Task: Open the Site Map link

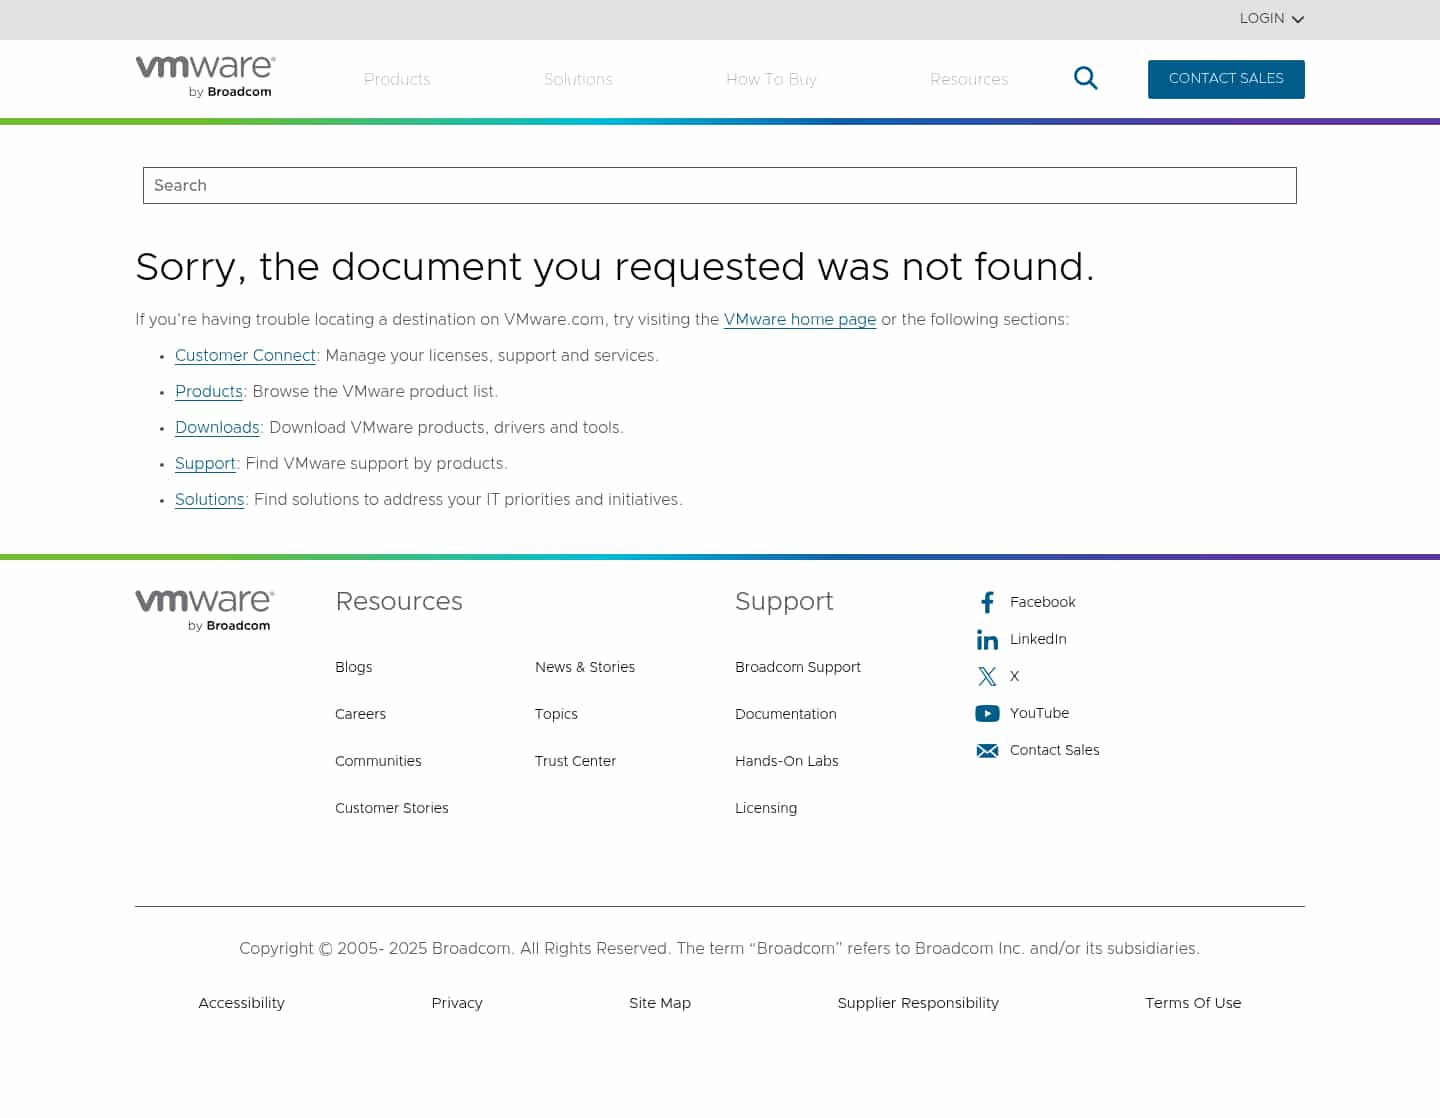Action: point(660,1003)
